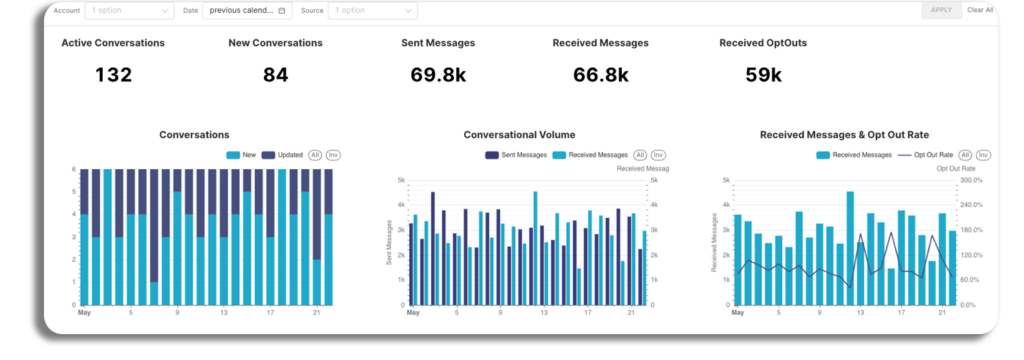
Task: Click the dropdown chevron in Account field
Action: click(165, 11)
